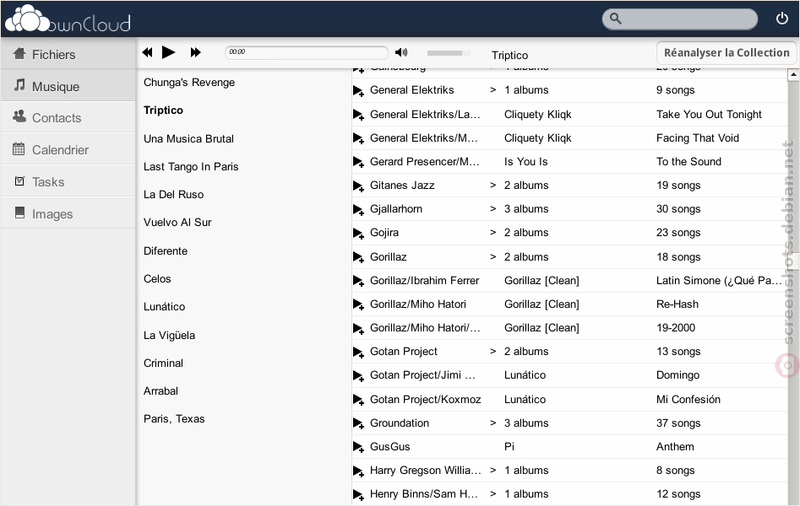Add Henry Binns/Sam H… row play icon
The image size is (800, 506).
[x=359, y=494]
